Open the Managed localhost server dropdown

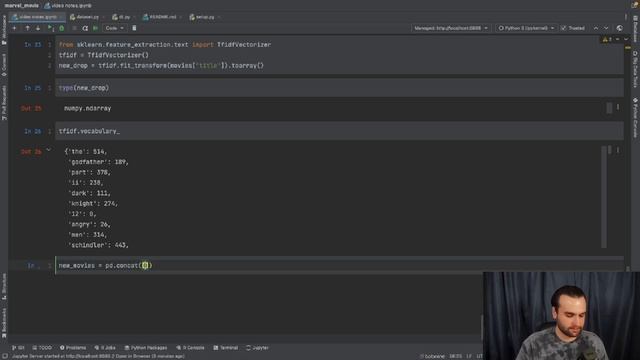tap(451, 28)
